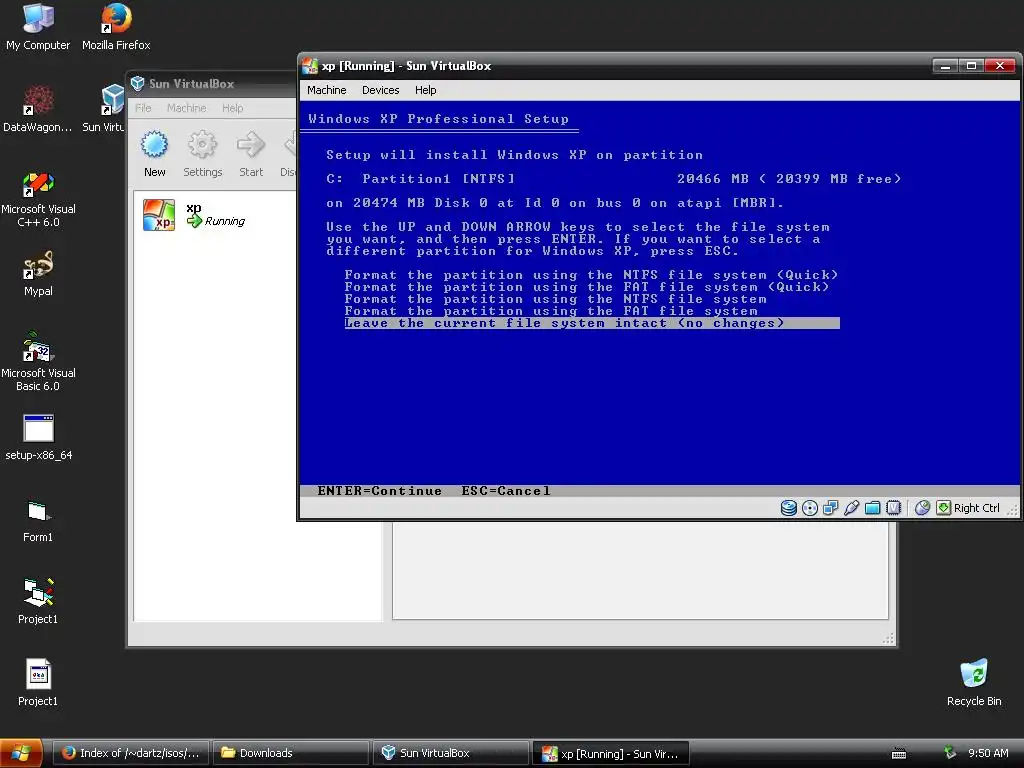The height and width of the screenshot is (768, 1024).
Task: Select 'Format the partition using the FAT file system'
Action: 551,311
